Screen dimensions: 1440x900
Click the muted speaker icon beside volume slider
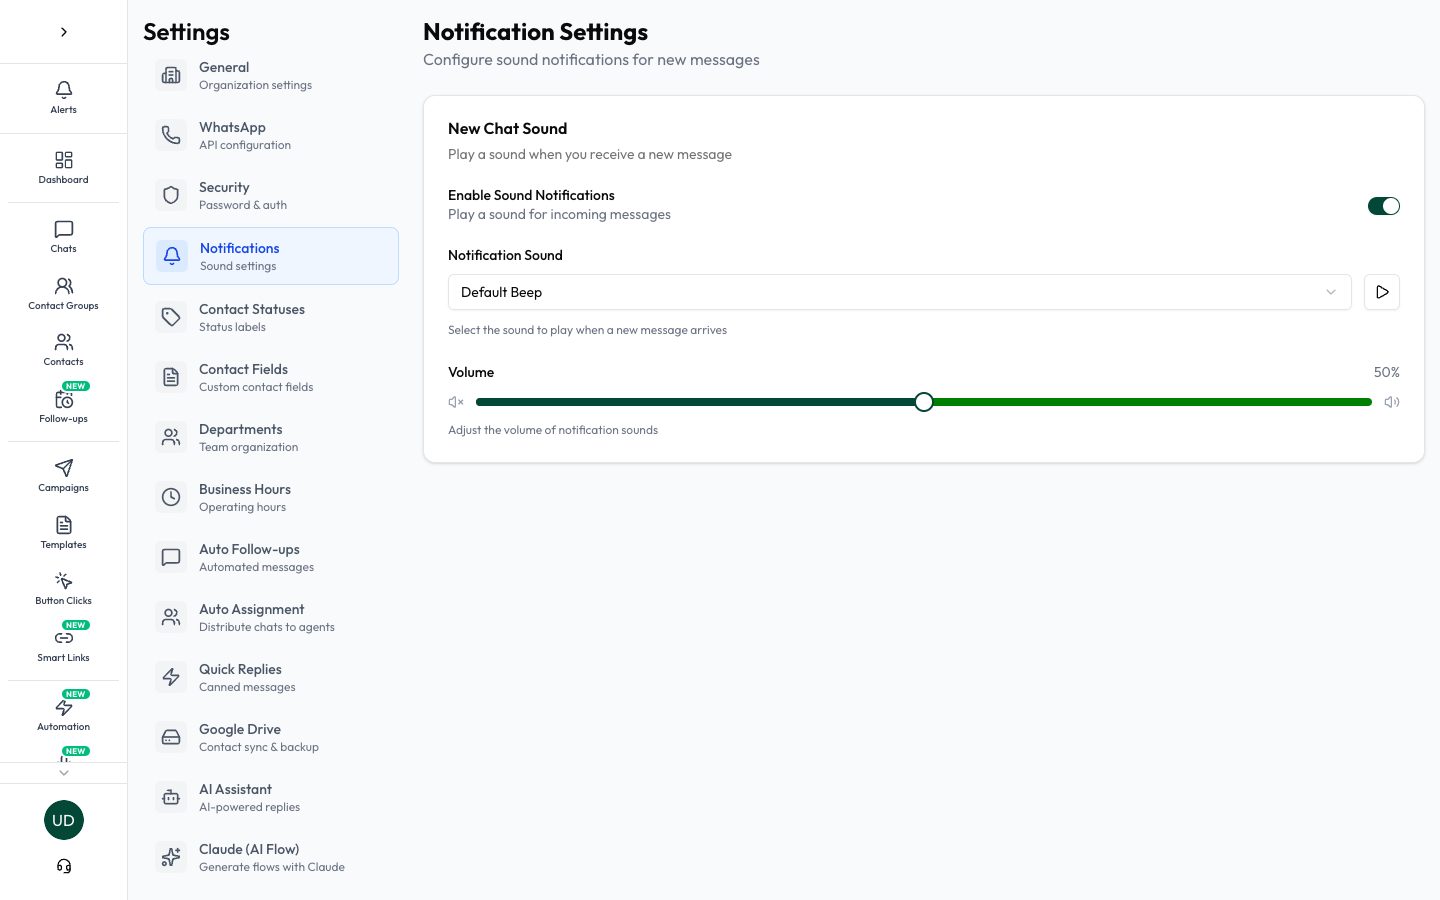[x=456, y=402]
